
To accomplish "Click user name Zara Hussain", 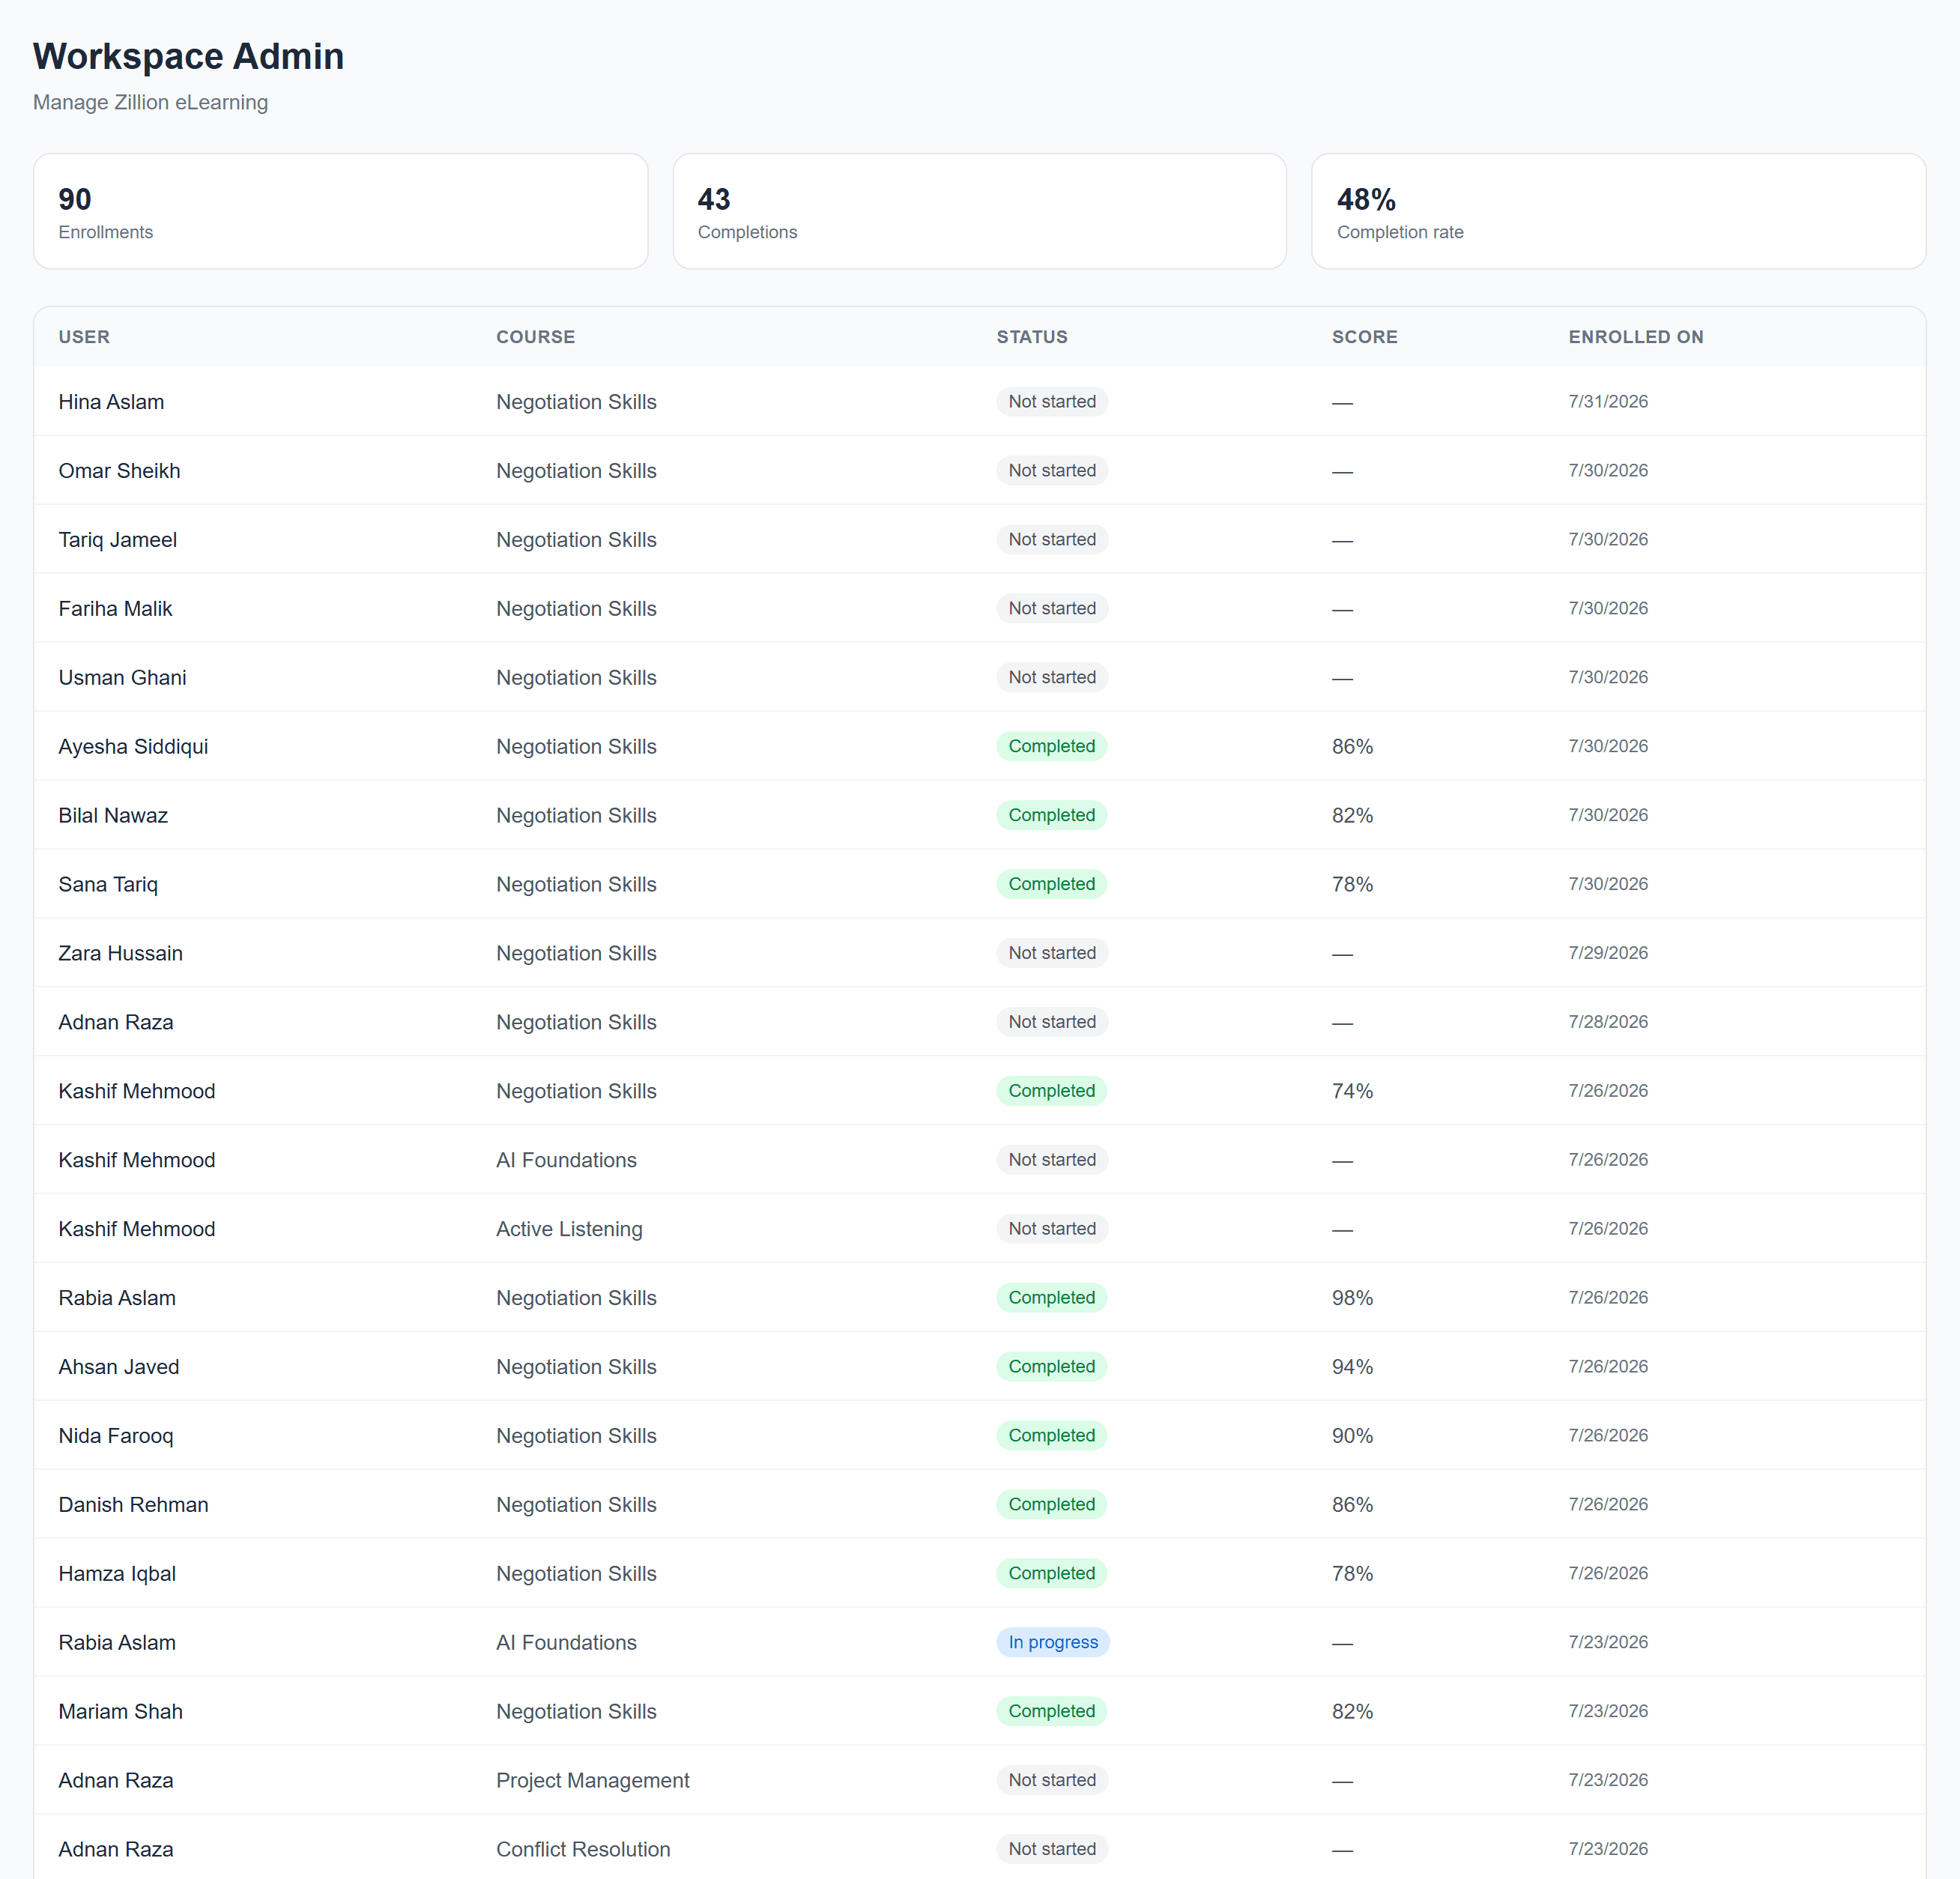I will (x=120, y=954).
